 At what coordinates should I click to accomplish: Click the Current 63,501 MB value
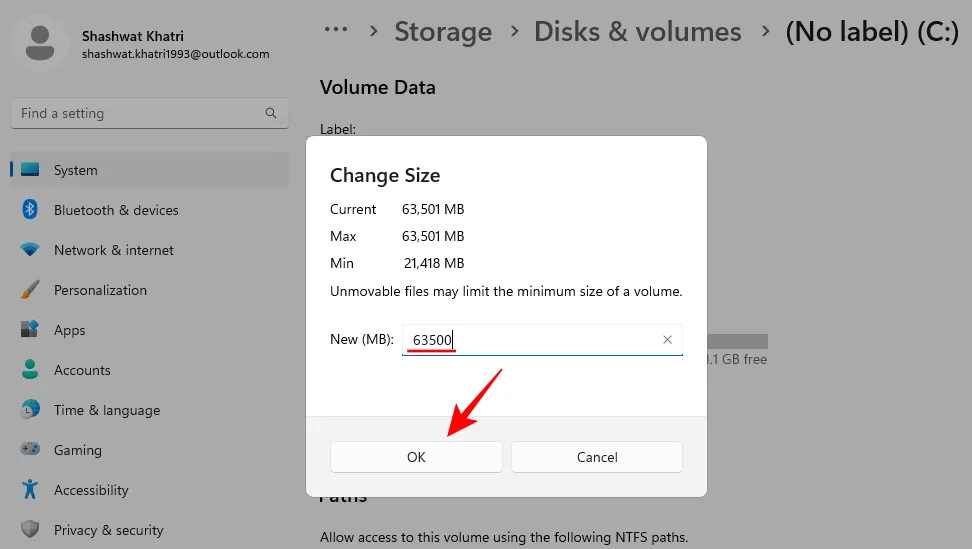coord(433,209)
